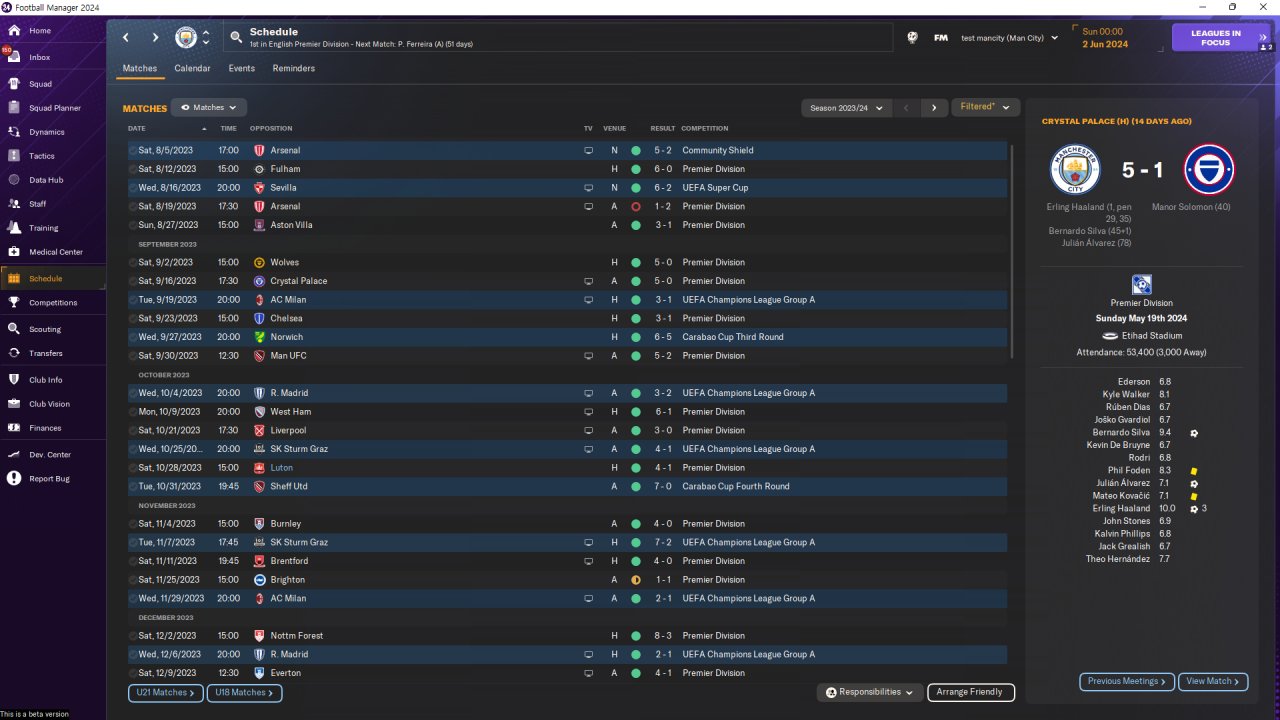This screenshot has width=1280, height=720.
Task: Open Tactics in the sidebar
Action: pyautogui.click(x=41, y=156)
